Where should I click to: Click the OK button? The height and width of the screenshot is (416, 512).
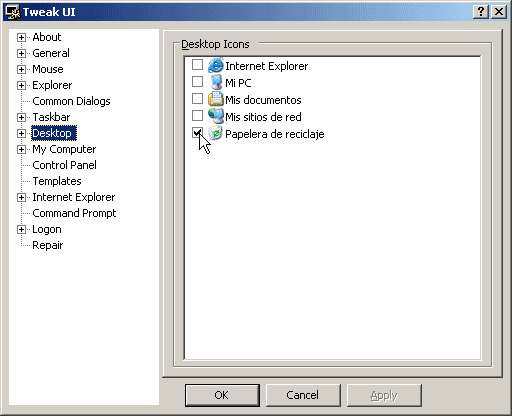[x=222, y=395]
